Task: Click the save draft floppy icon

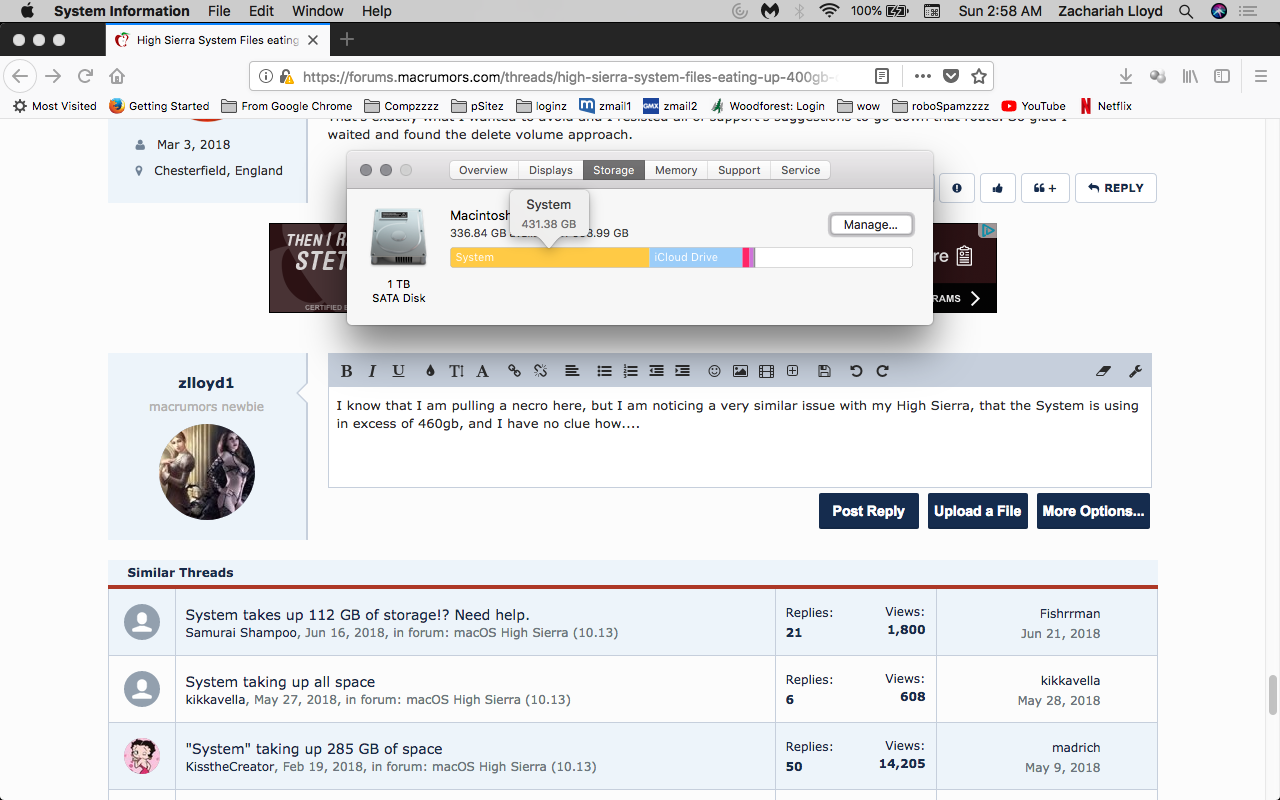Action: pyautogui.click(x=824, y=371)
